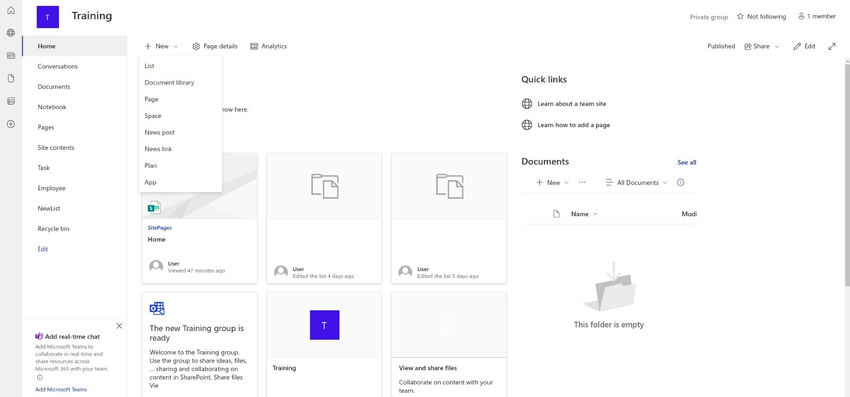850x397 pixels.
Task: Click the Create plus-circle icon in the app bar
Action: pos(11,124)
